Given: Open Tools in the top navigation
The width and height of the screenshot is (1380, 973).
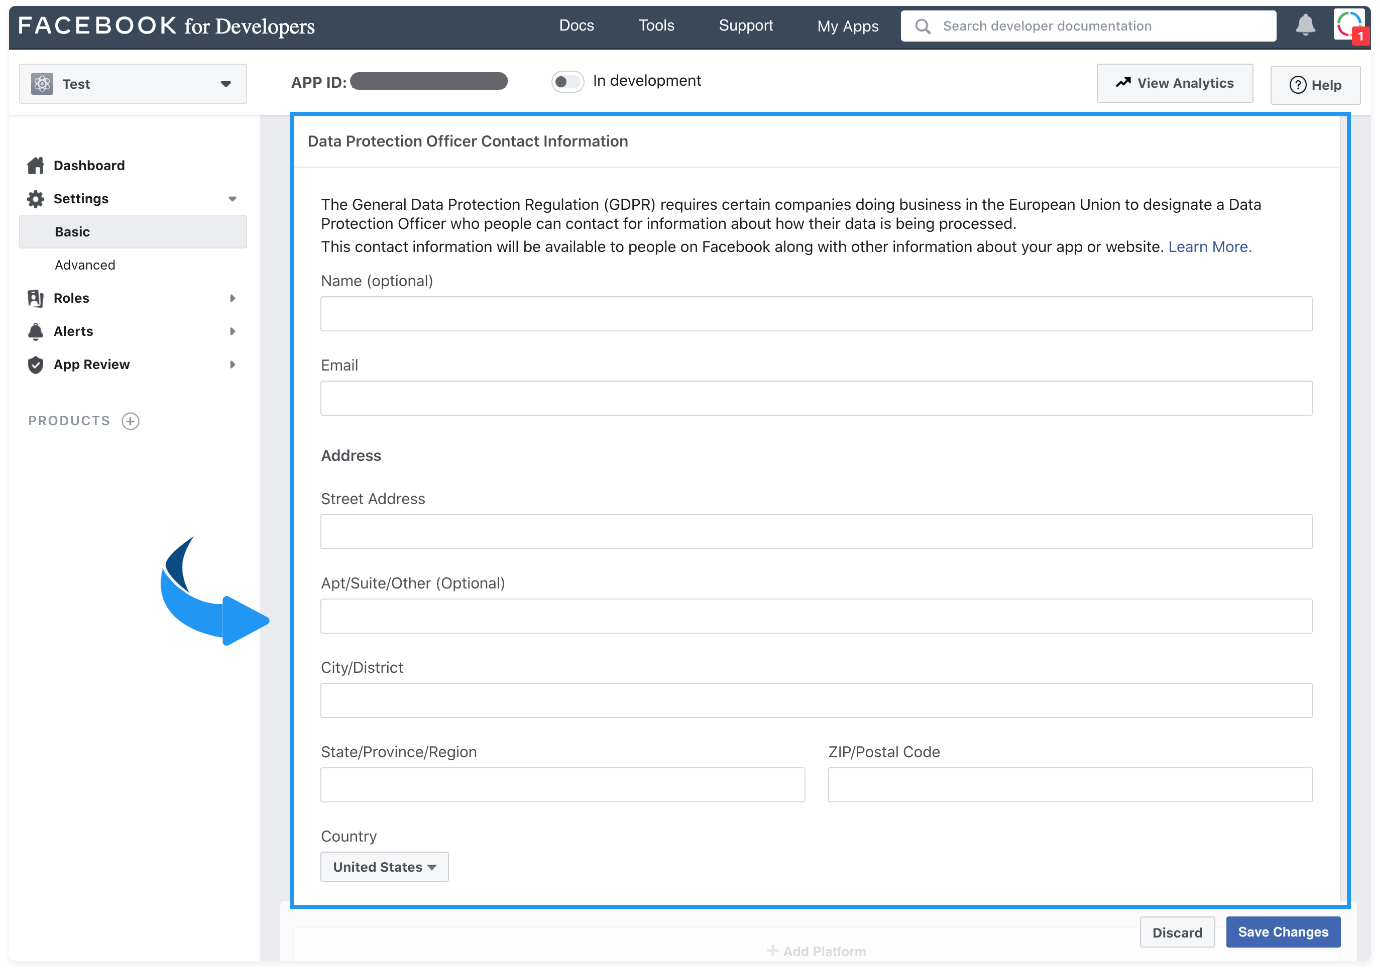Looking at the screenshot, I should [656, 26].
